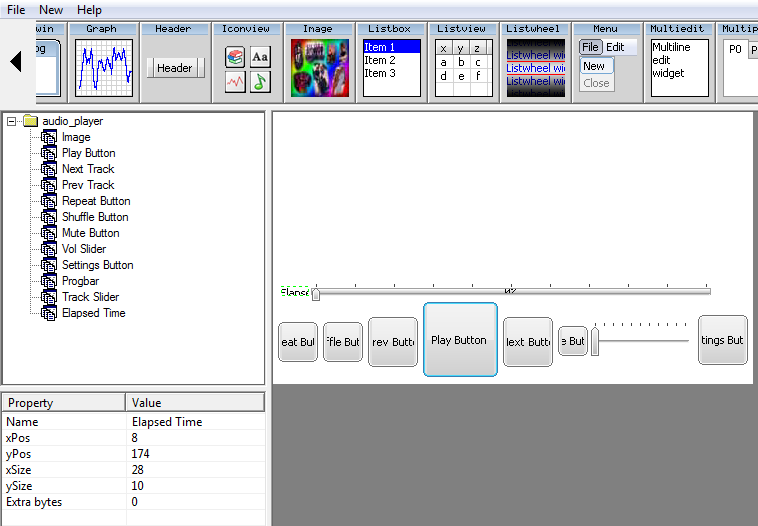Choose the Multiedit widget in palette
Image resolution: width=758 pixels, height=526 pixels.
pyautogui.click(x=679, y=67)
